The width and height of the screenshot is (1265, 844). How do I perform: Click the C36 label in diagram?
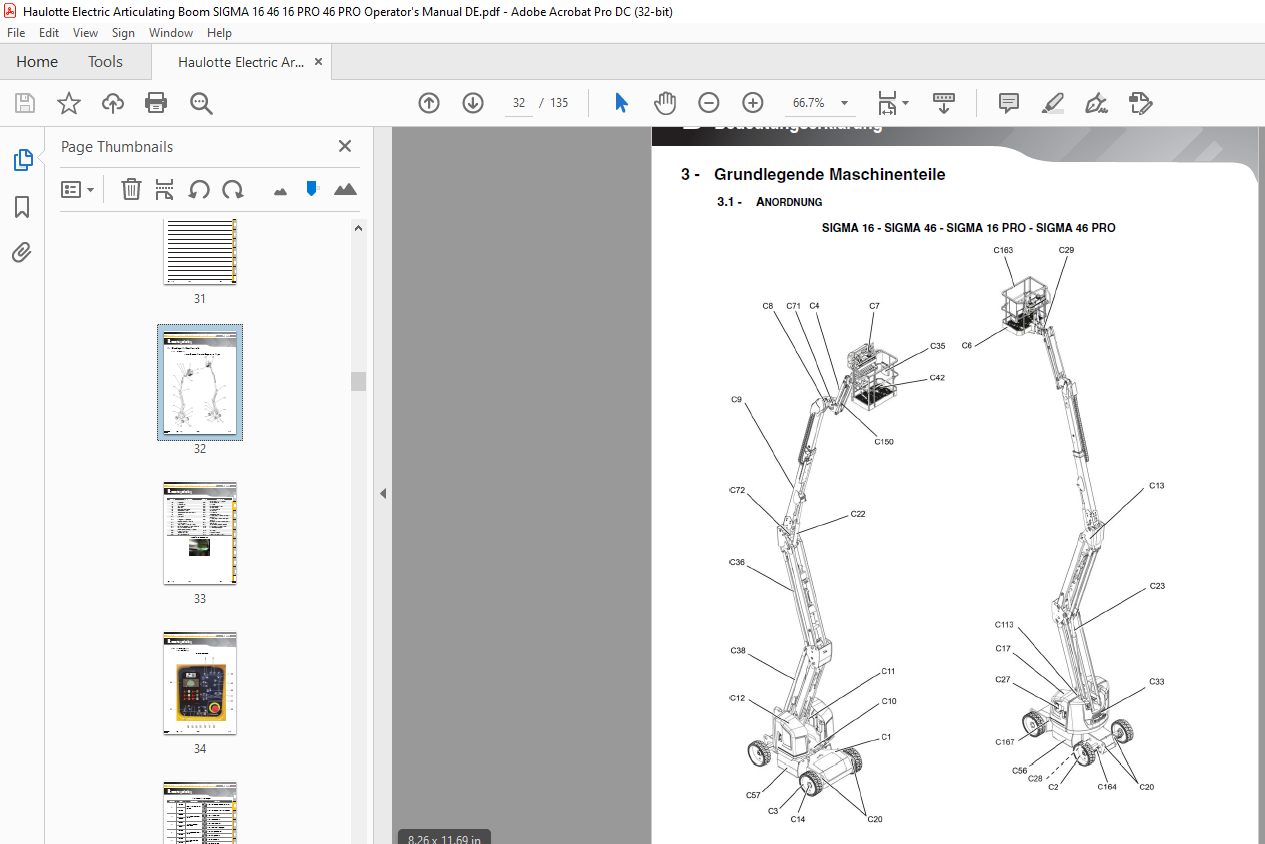[737, 563]
